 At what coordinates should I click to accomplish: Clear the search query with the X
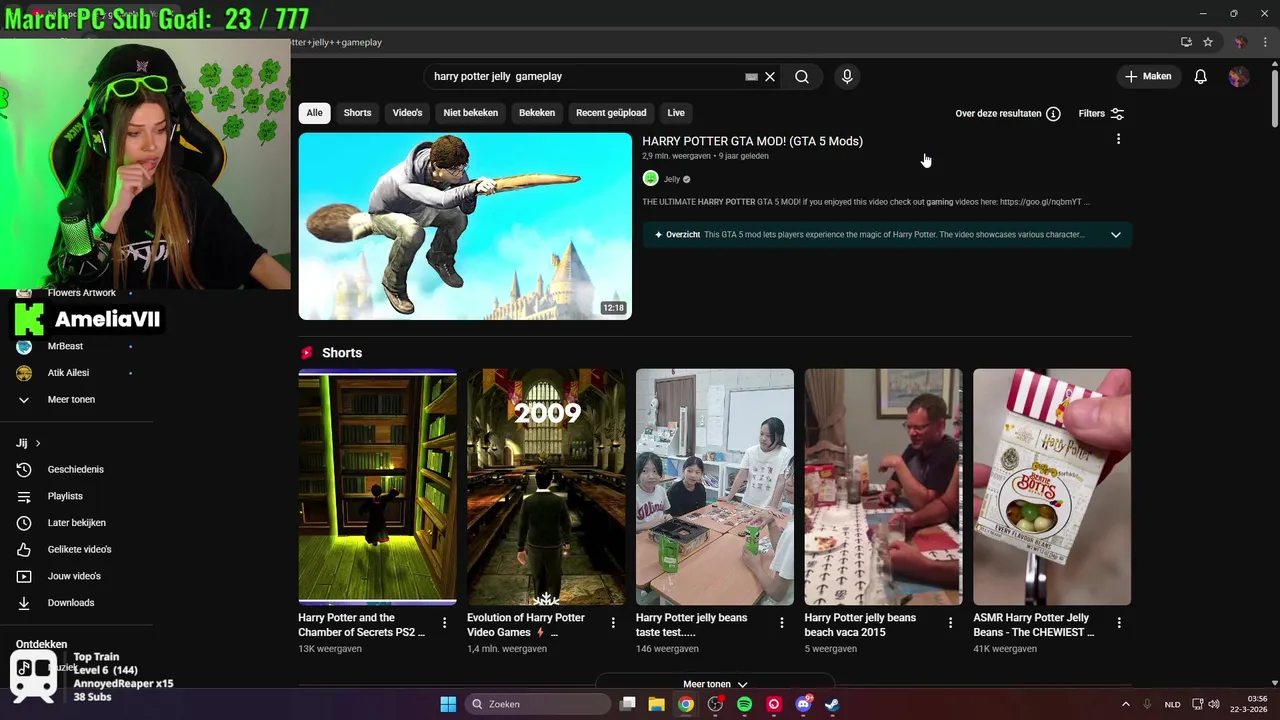[770, 77]
